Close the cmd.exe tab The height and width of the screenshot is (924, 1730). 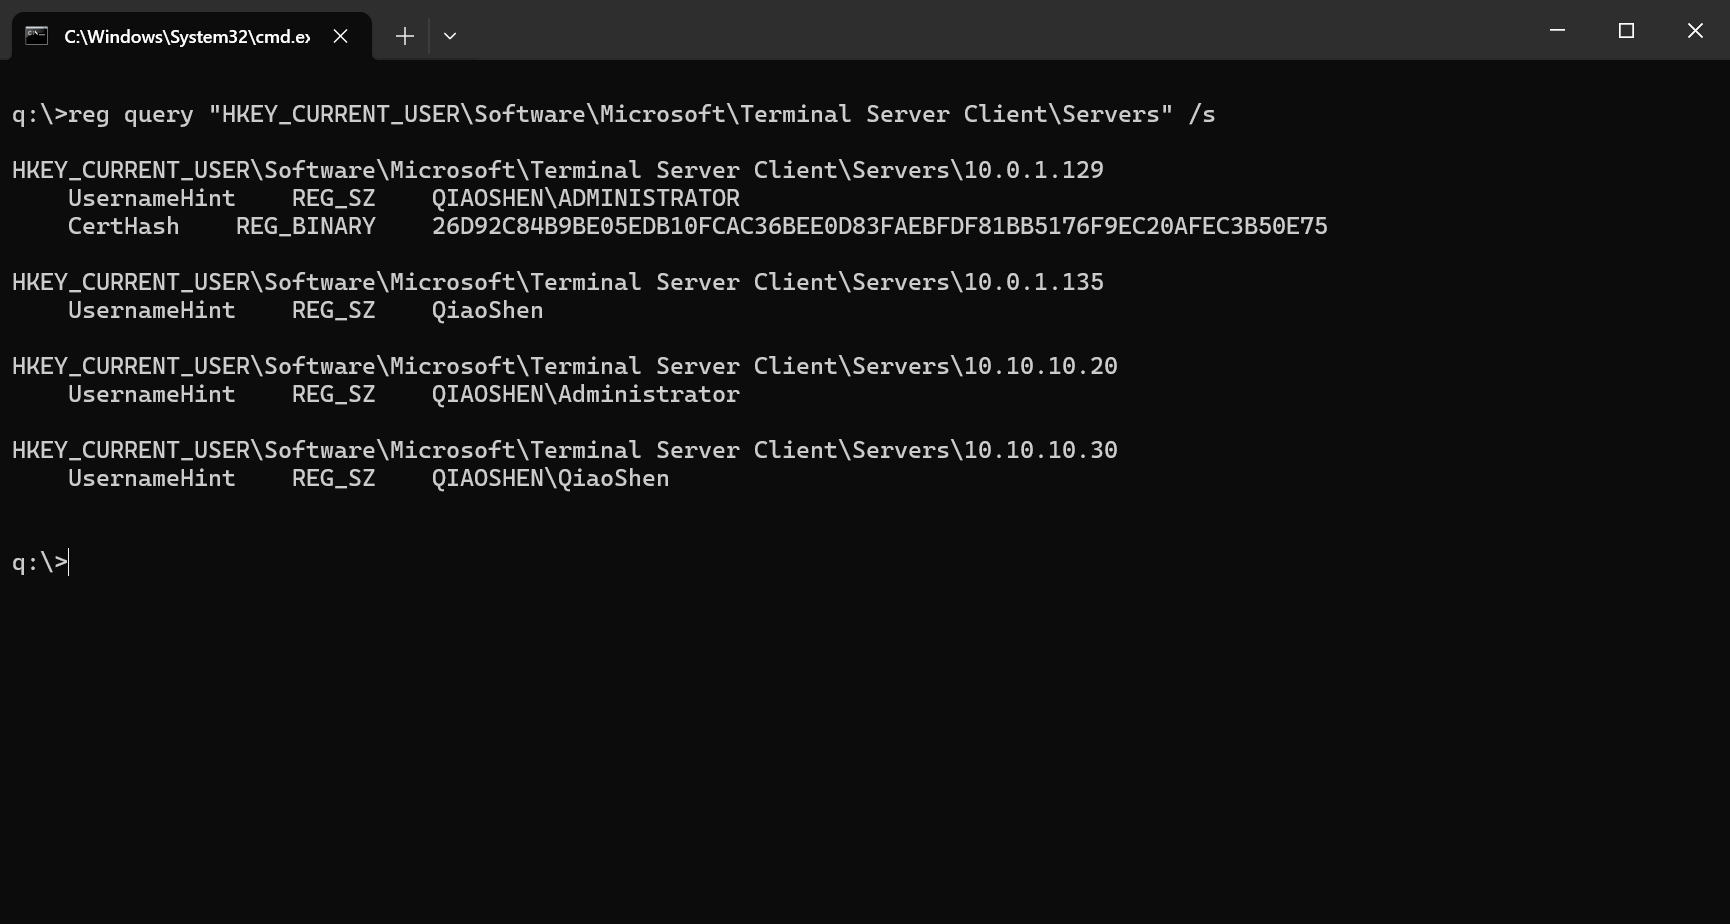point(341,36)
